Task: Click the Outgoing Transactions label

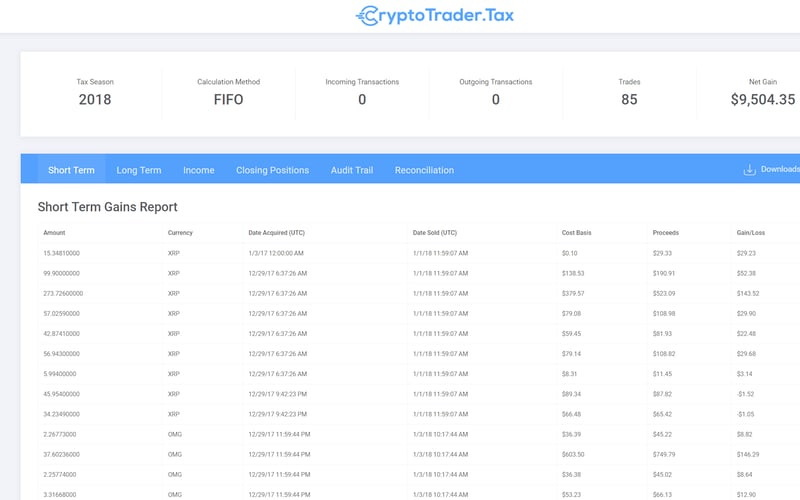Action: coord(495,82)
